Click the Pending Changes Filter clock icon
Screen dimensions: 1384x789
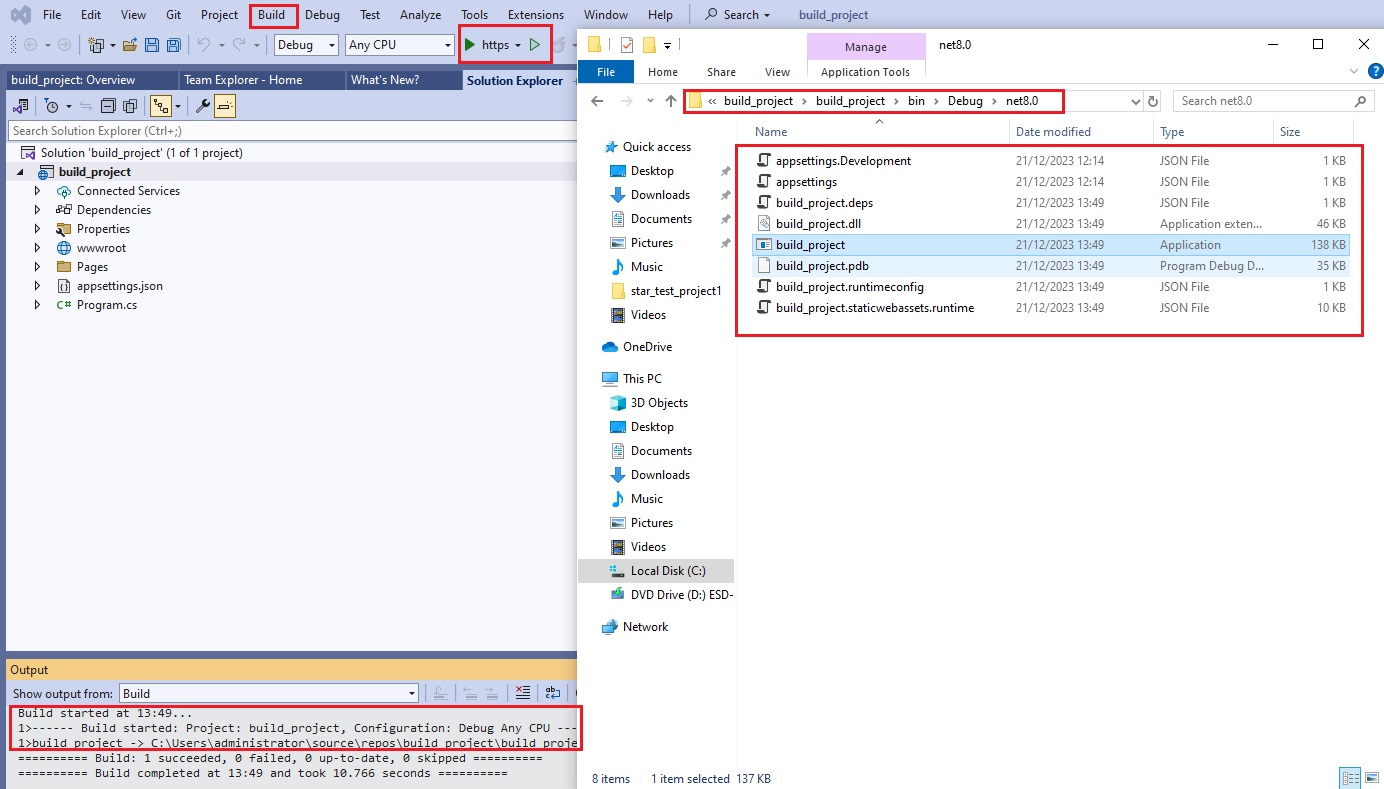click(x=52, y=106)
